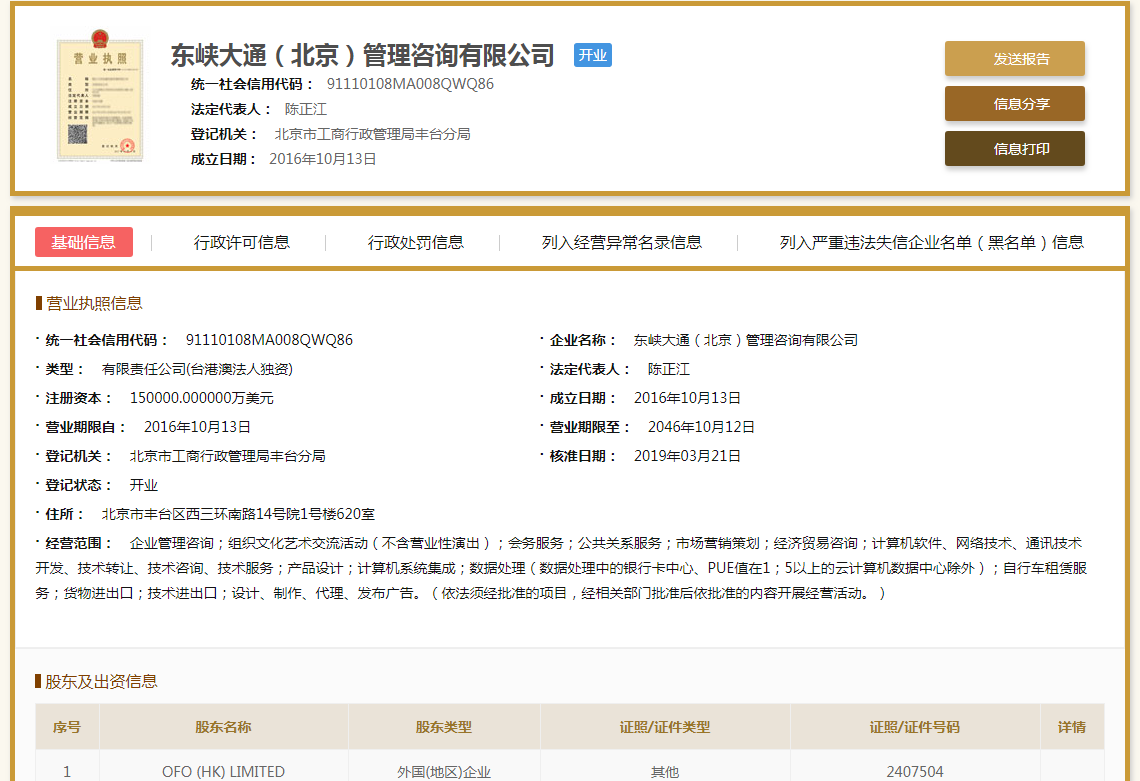1140x781 pixels.
Task: Click company title 东峡大通(北京)管理咨询有限公司
Action: click(x=362, y=55)
